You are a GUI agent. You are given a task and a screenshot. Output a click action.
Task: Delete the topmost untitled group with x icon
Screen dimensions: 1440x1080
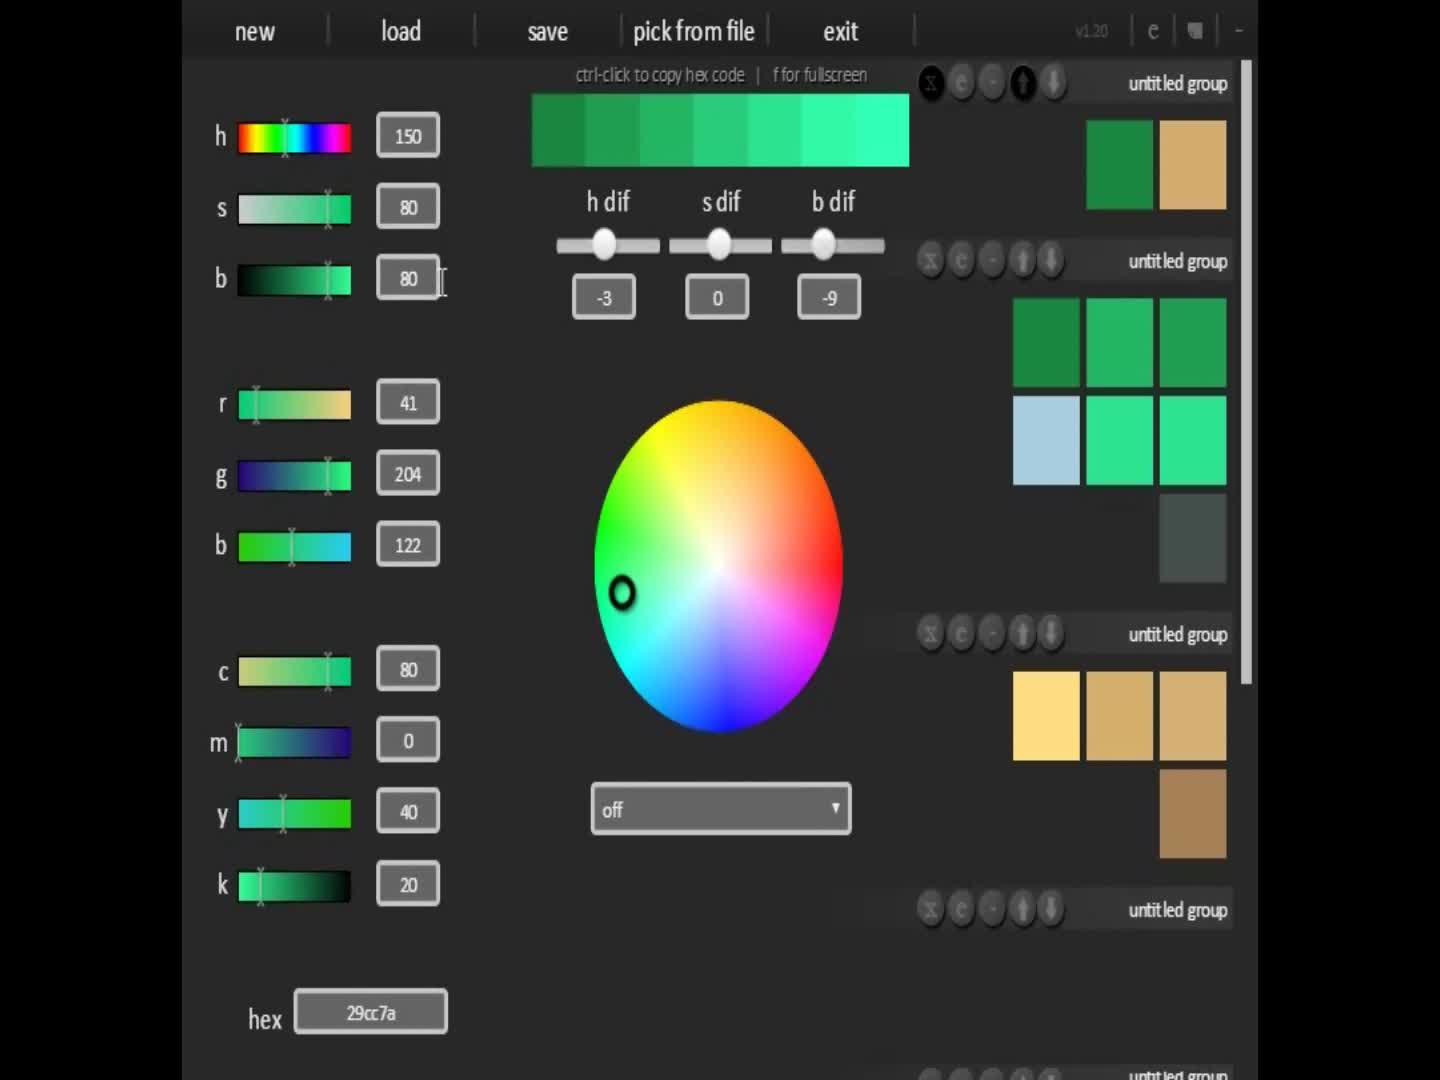(x=931, y=83)
